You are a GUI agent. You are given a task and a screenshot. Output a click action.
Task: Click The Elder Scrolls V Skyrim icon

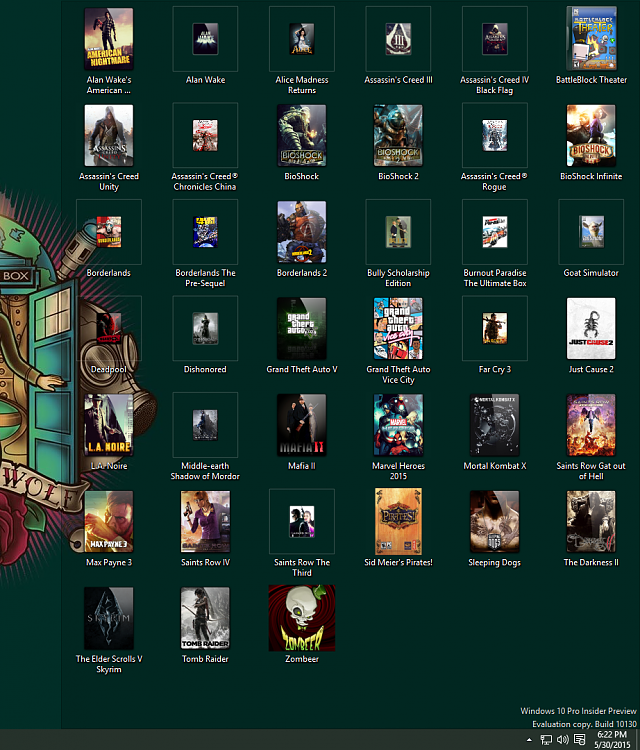(x=109, y=618)
